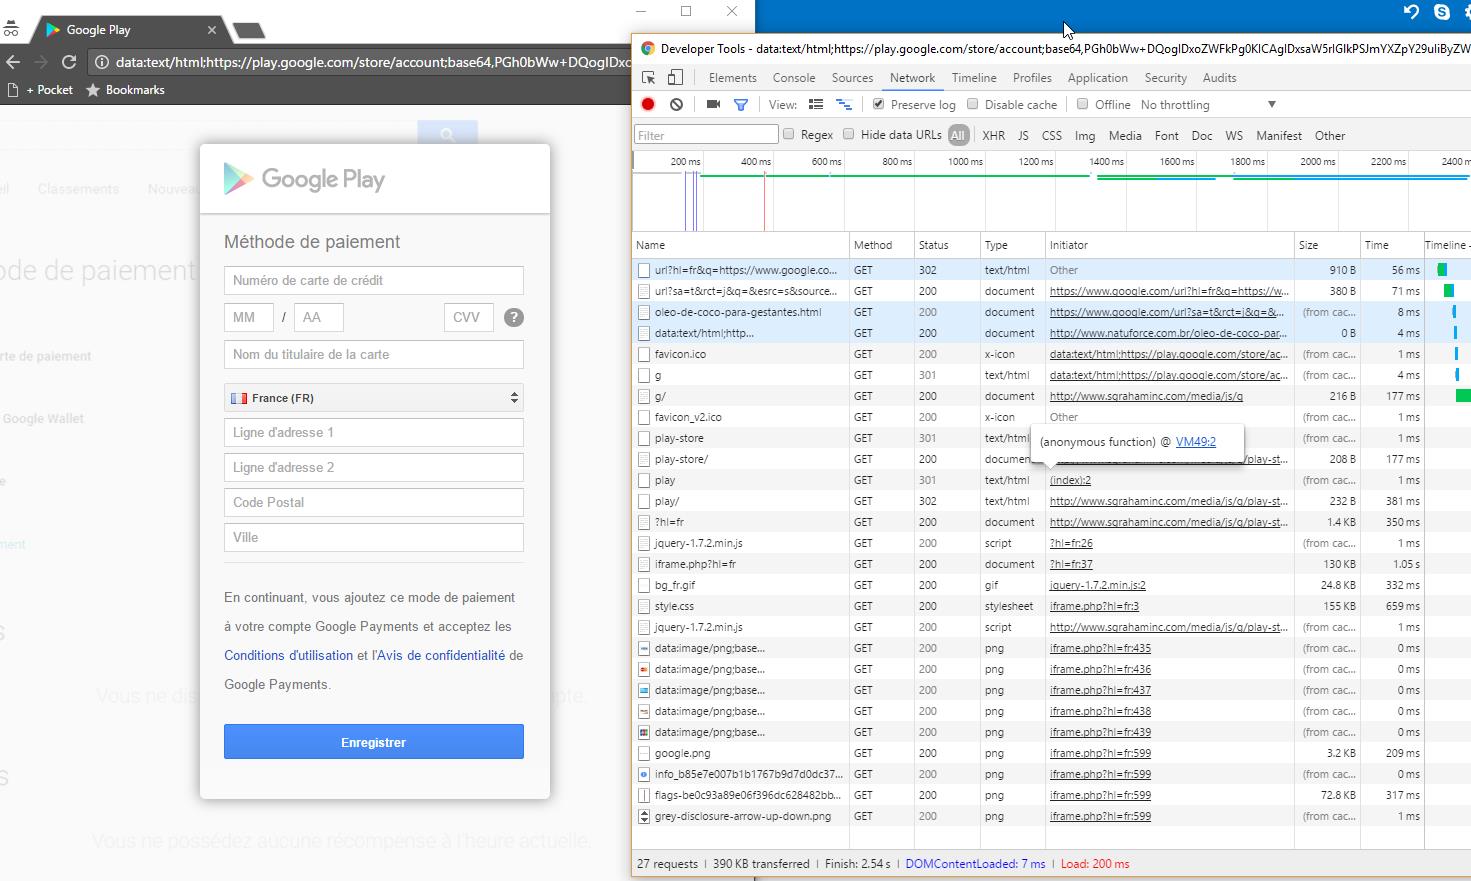Open the Elements tab
Screen dimensions: 1471x881
(732, 77)
